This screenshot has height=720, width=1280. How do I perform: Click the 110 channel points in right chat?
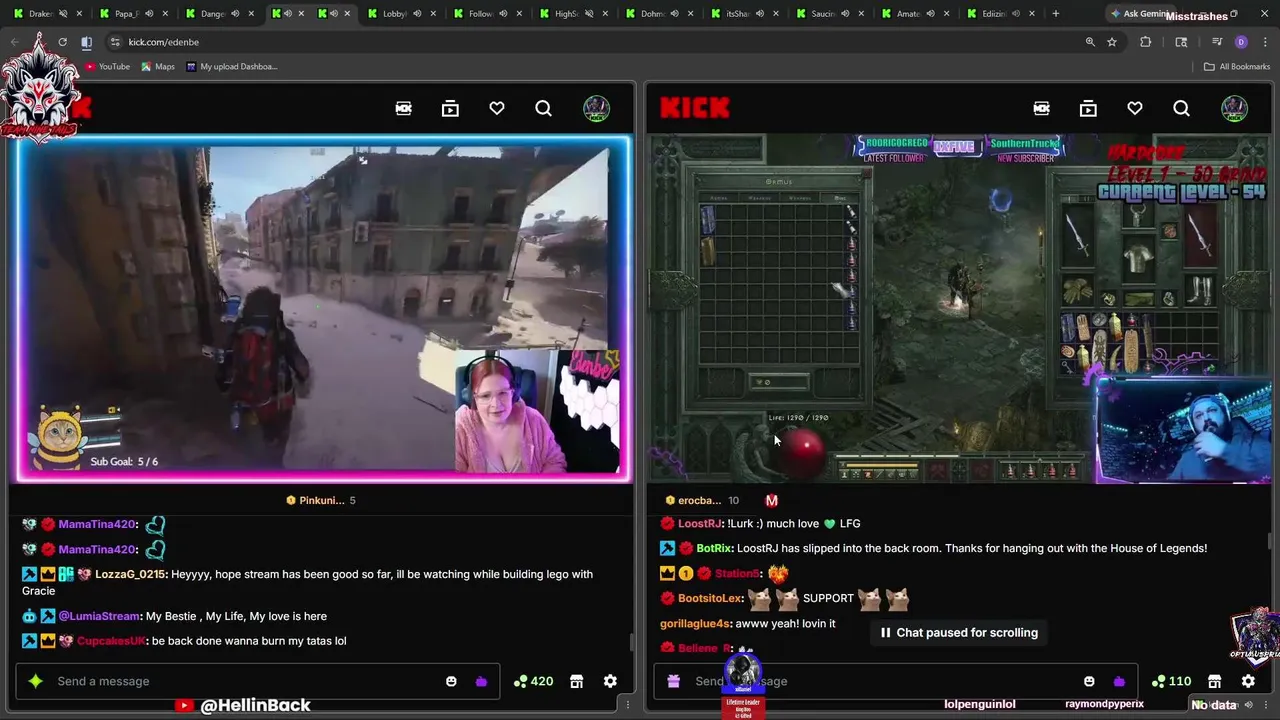click(1171, 681)
